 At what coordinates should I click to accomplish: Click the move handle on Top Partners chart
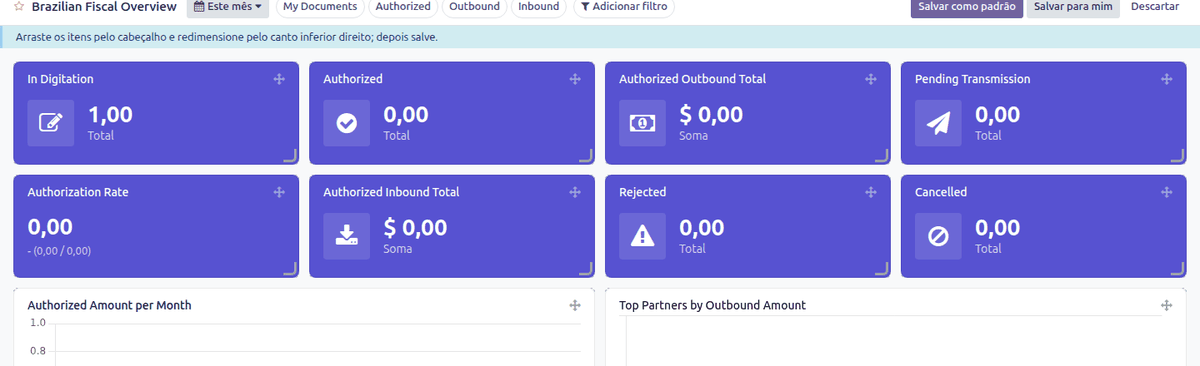1166,305
